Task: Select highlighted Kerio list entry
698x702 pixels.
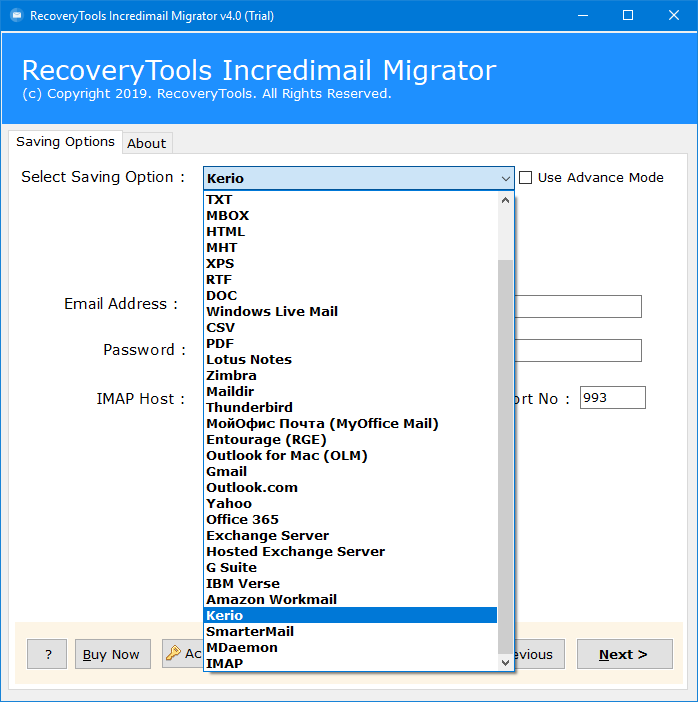Action: point(351,616)
